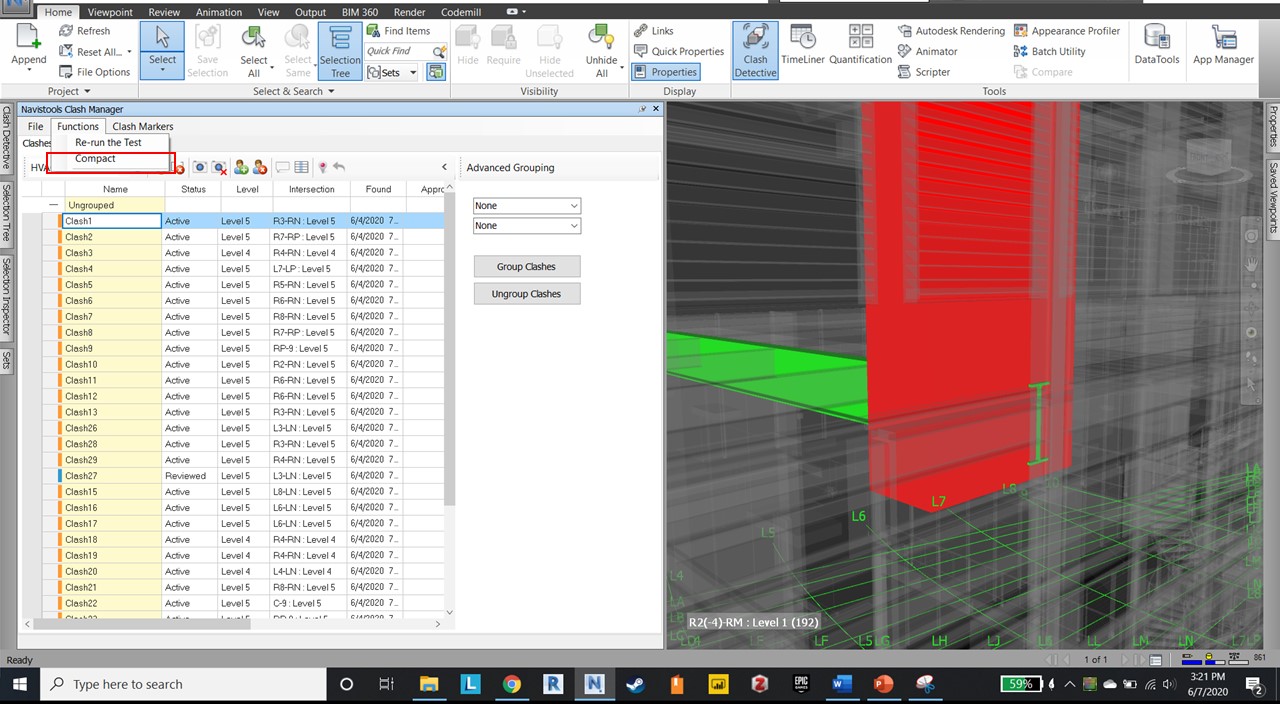Open the first None grouping dropdown
The height and width of the screenshot is (720, 1280).
pos(526,205)
